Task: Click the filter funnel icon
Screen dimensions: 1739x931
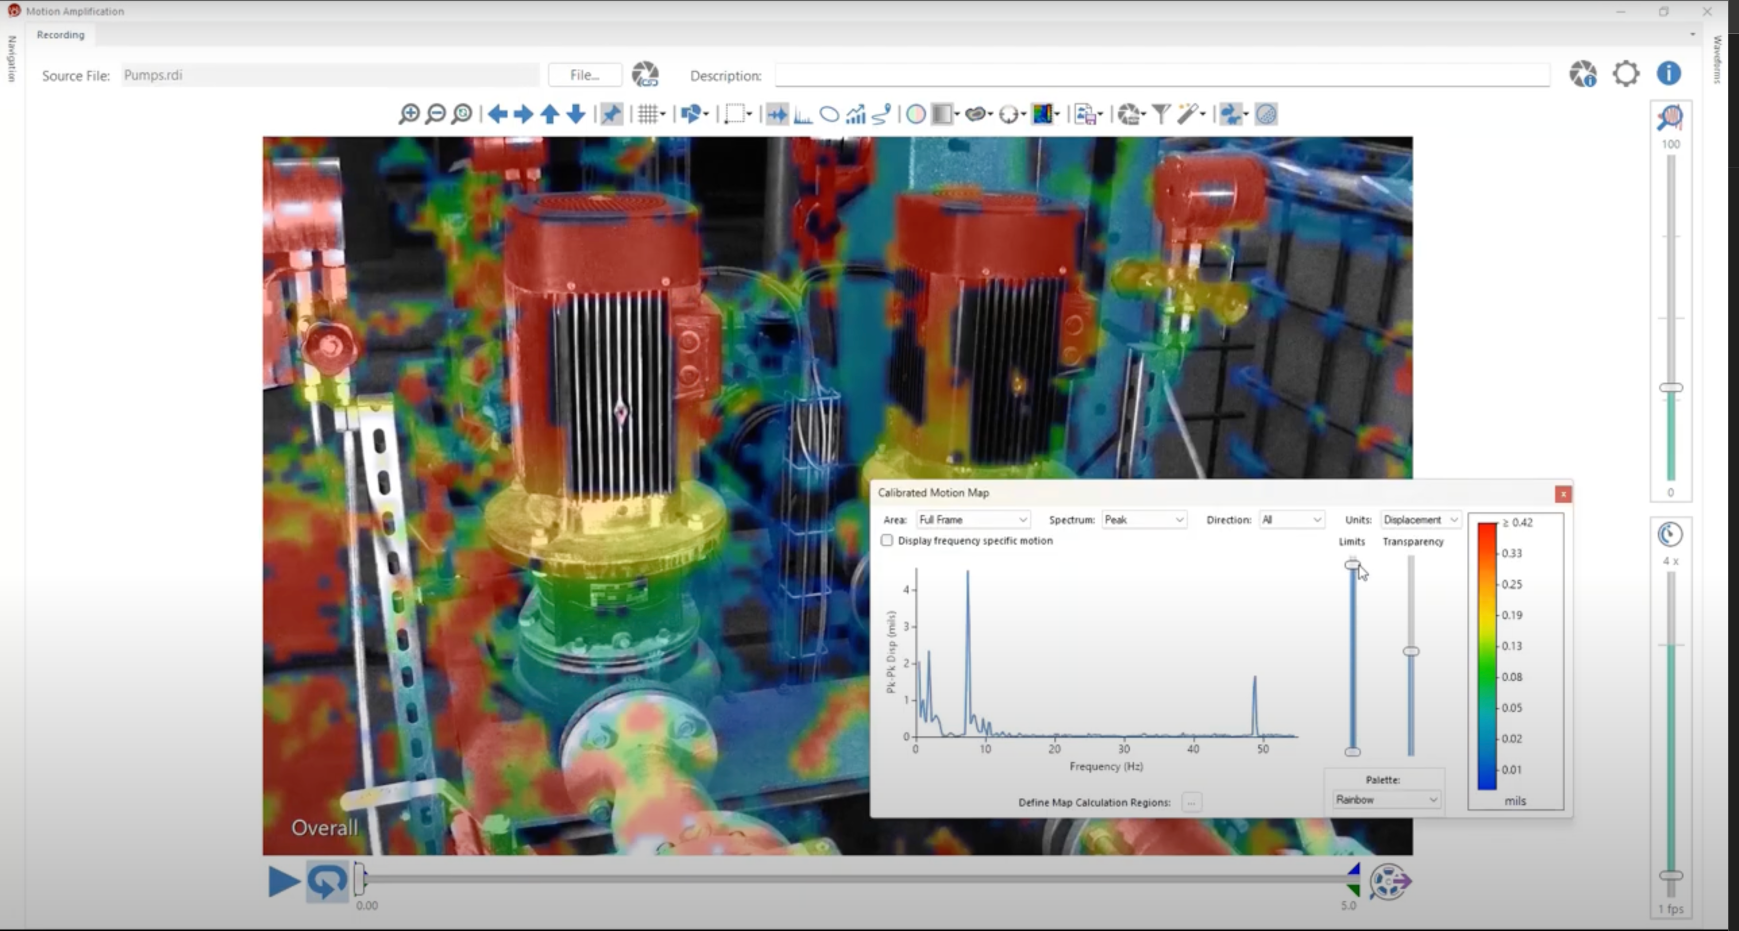Action: pos(1161,114)
